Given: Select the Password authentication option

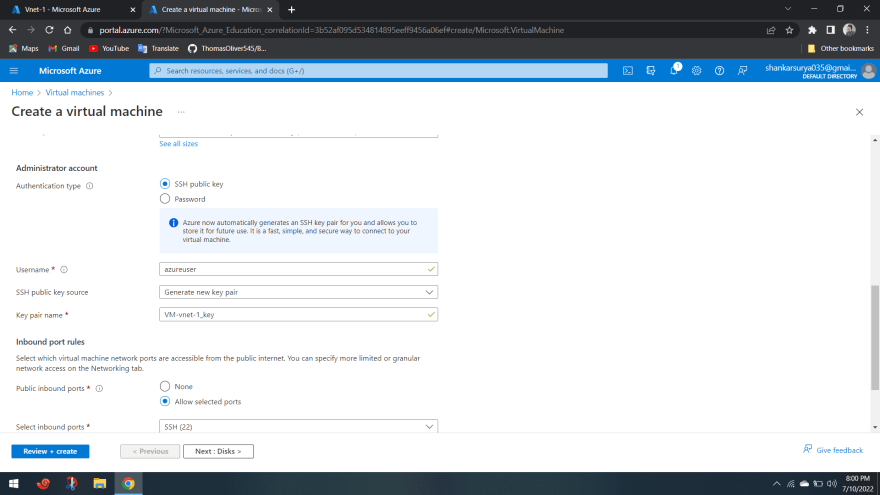Looking at the screenshot, I should [164, 199].
